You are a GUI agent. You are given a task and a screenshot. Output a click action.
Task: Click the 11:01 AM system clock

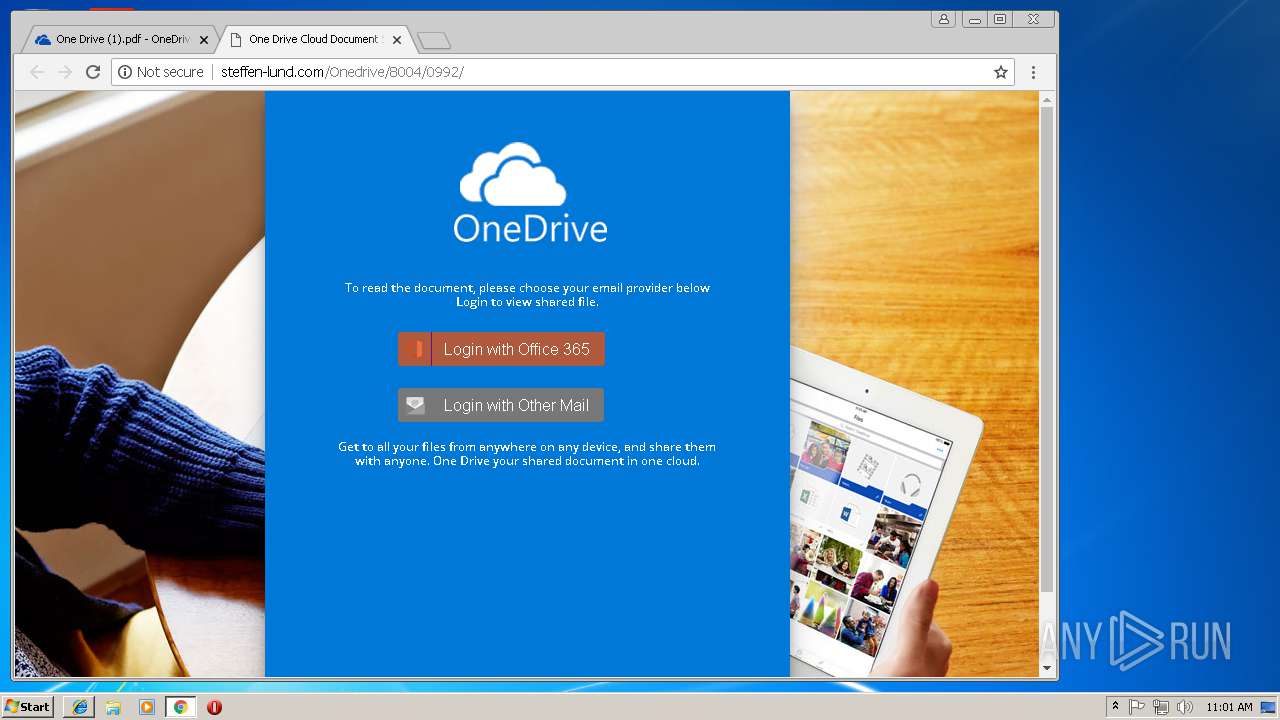(1229, 707)
